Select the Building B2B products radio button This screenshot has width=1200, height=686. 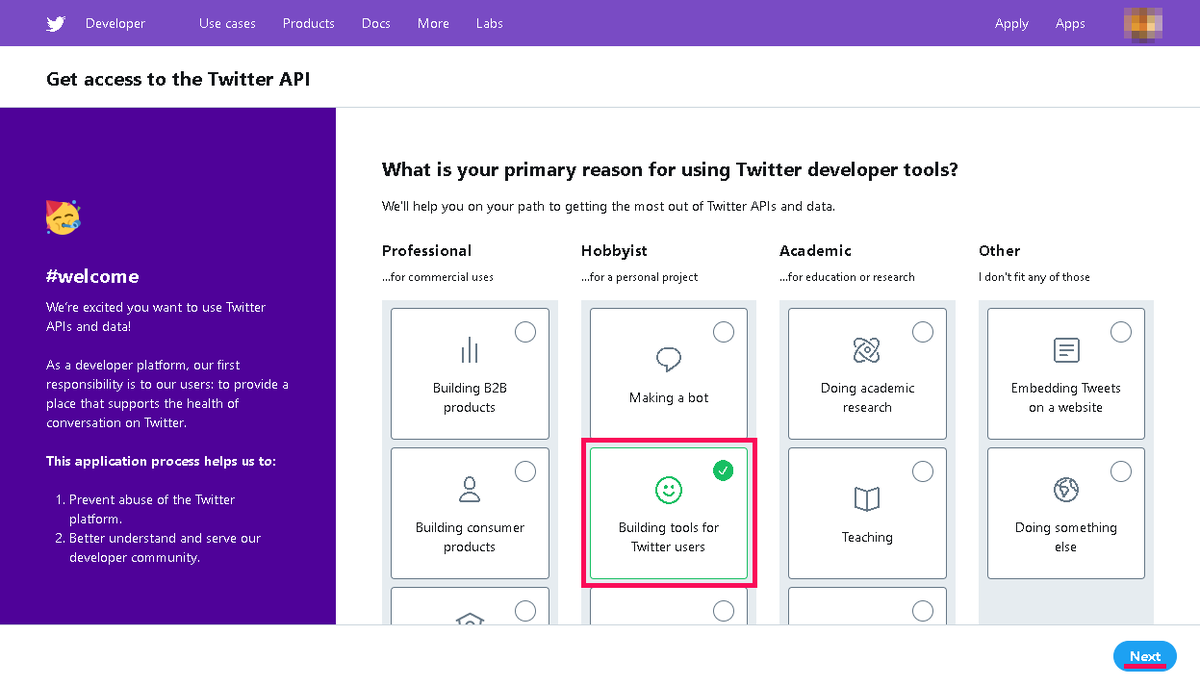(525, 332)
